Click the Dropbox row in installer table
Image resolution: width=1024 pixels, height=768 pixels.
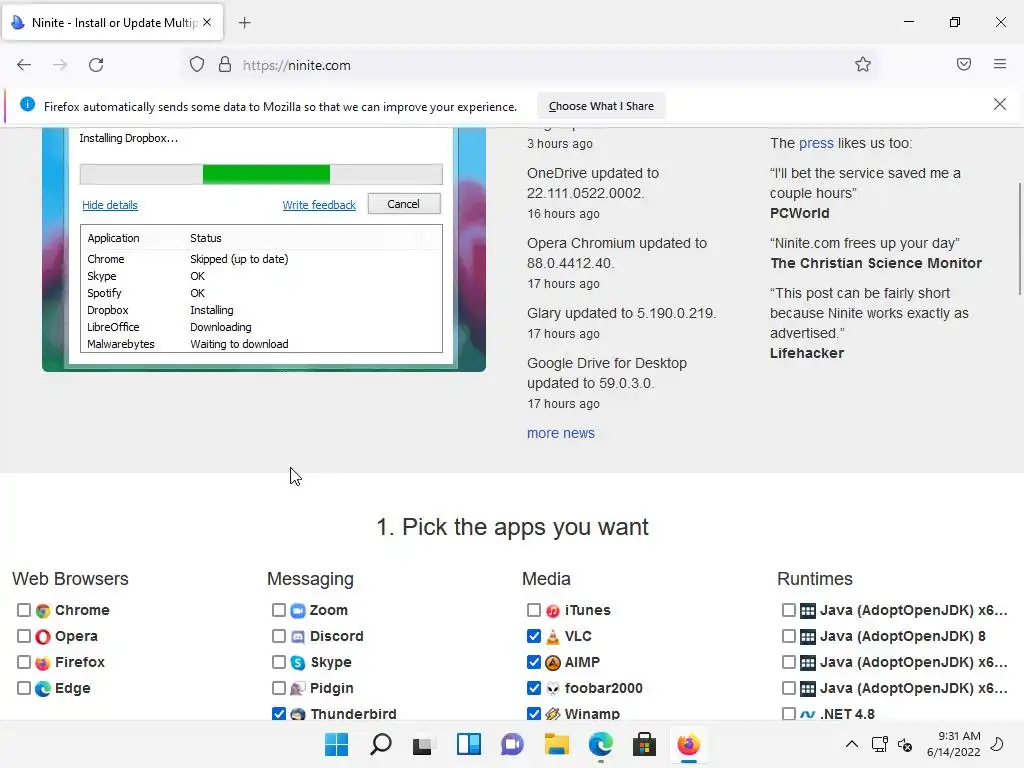point(261,310)
